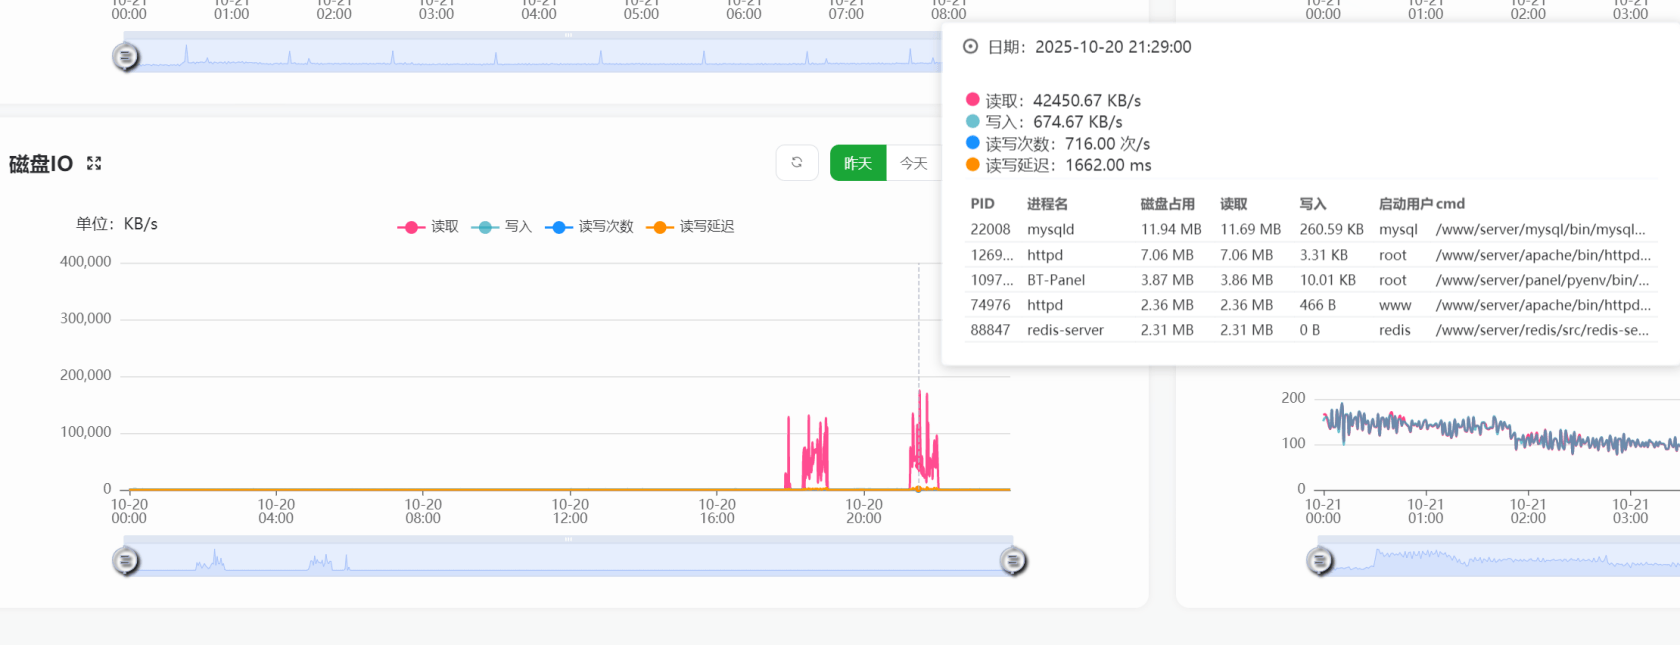Click the orange 读写延迟 dot in tooltip
The image size is (1680, 645).
(x=972, y=165)
